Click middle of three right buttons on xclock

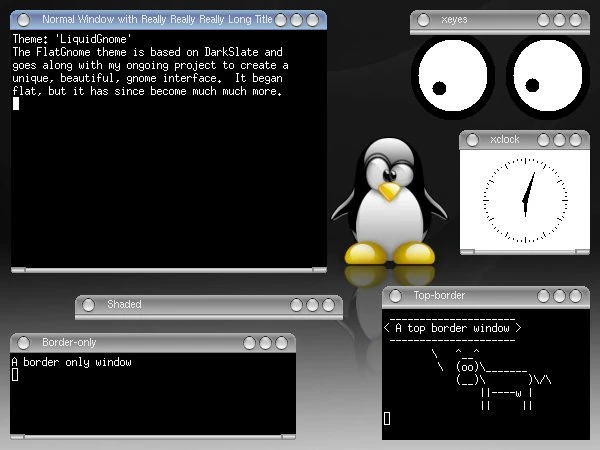[559, 140]
